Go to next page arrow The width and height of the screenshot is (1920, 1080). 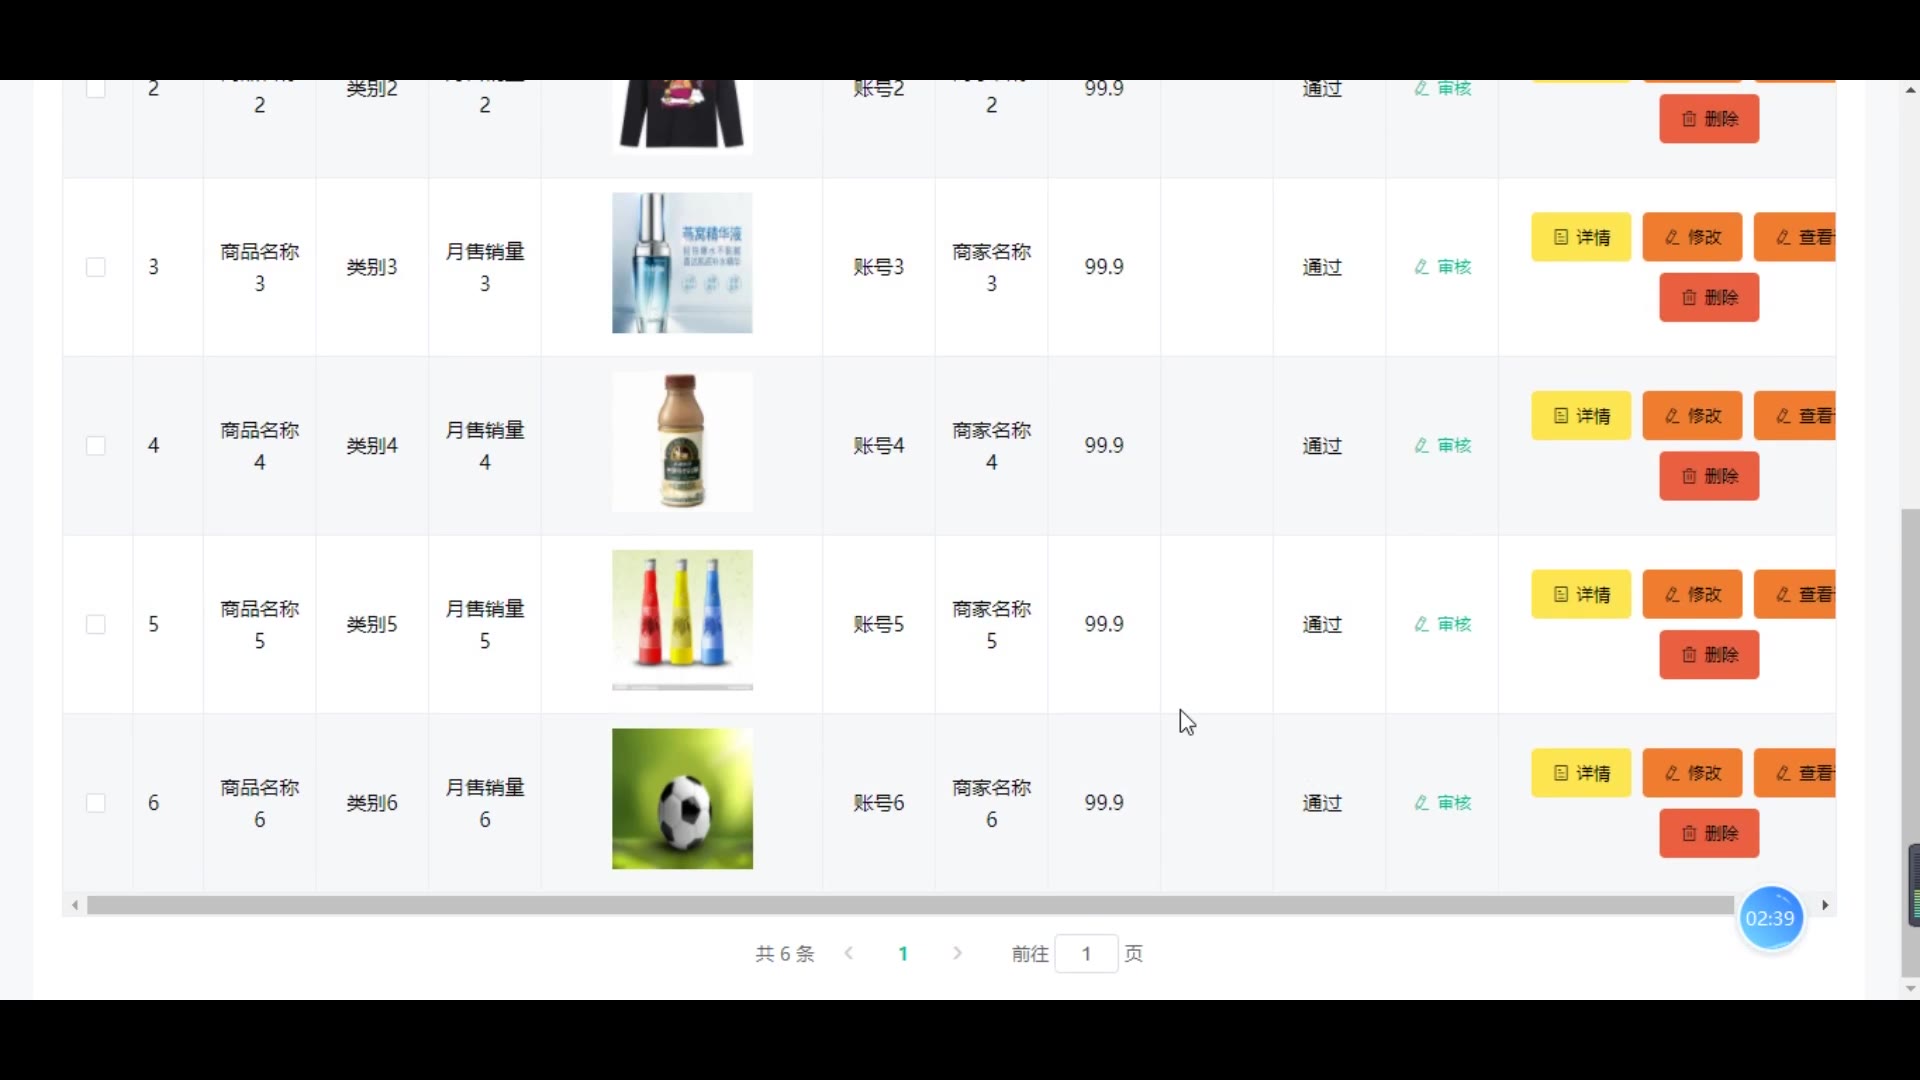[957, 953]
